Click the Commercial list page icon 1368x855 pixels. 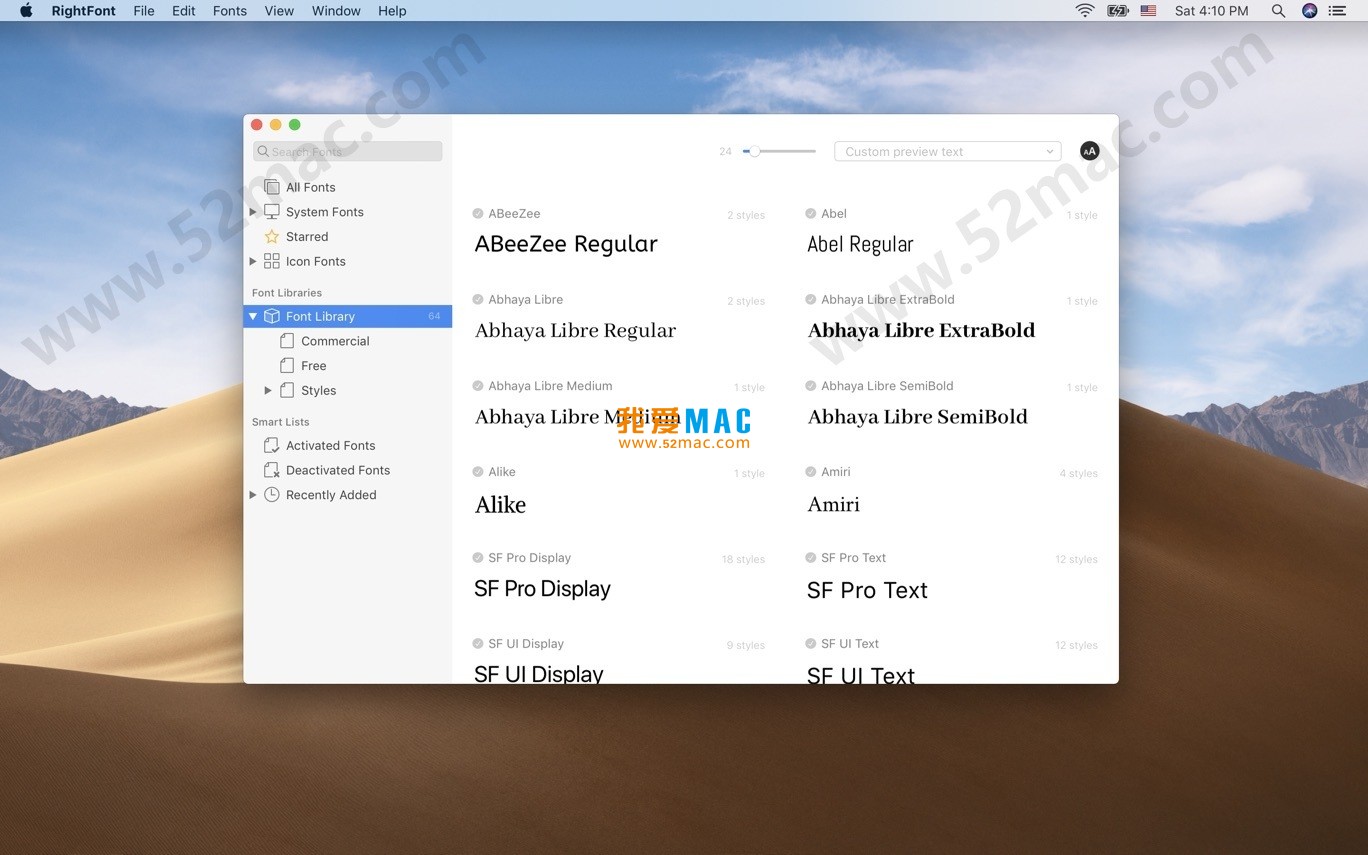[x=287, y=341]
